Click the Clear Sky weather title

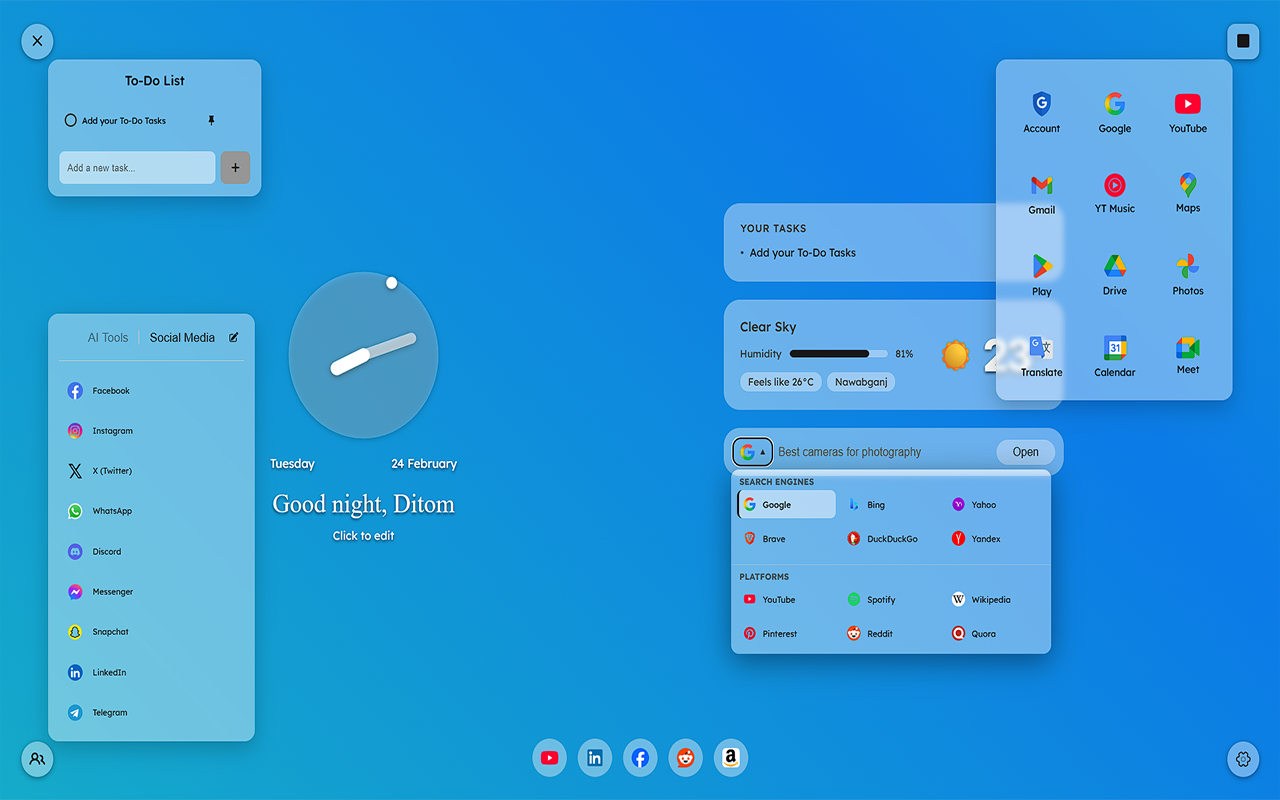pos(768,327)
